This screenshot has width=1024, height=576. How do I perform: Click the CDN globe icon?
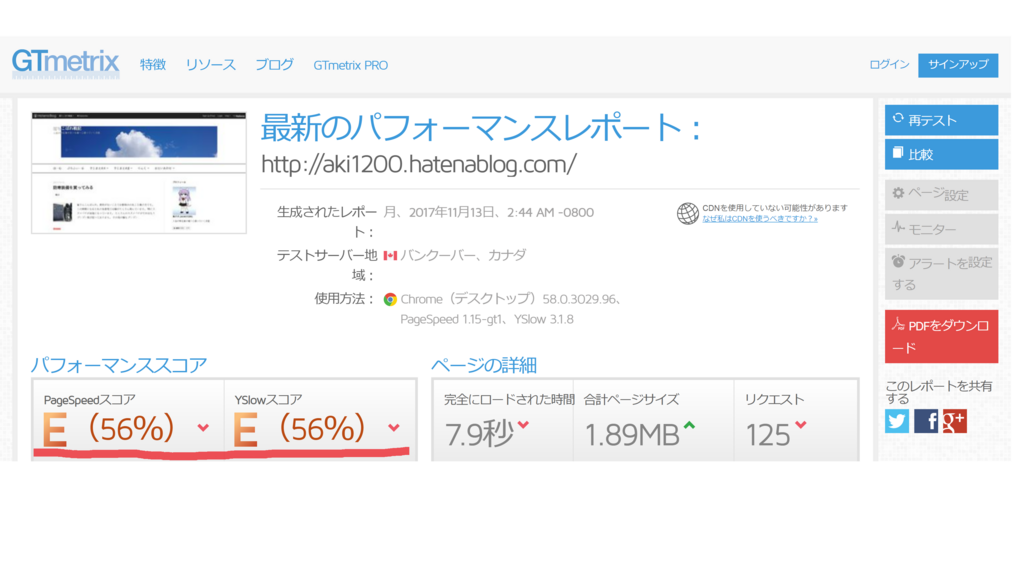pyautogui.click(x=687, y=213)
